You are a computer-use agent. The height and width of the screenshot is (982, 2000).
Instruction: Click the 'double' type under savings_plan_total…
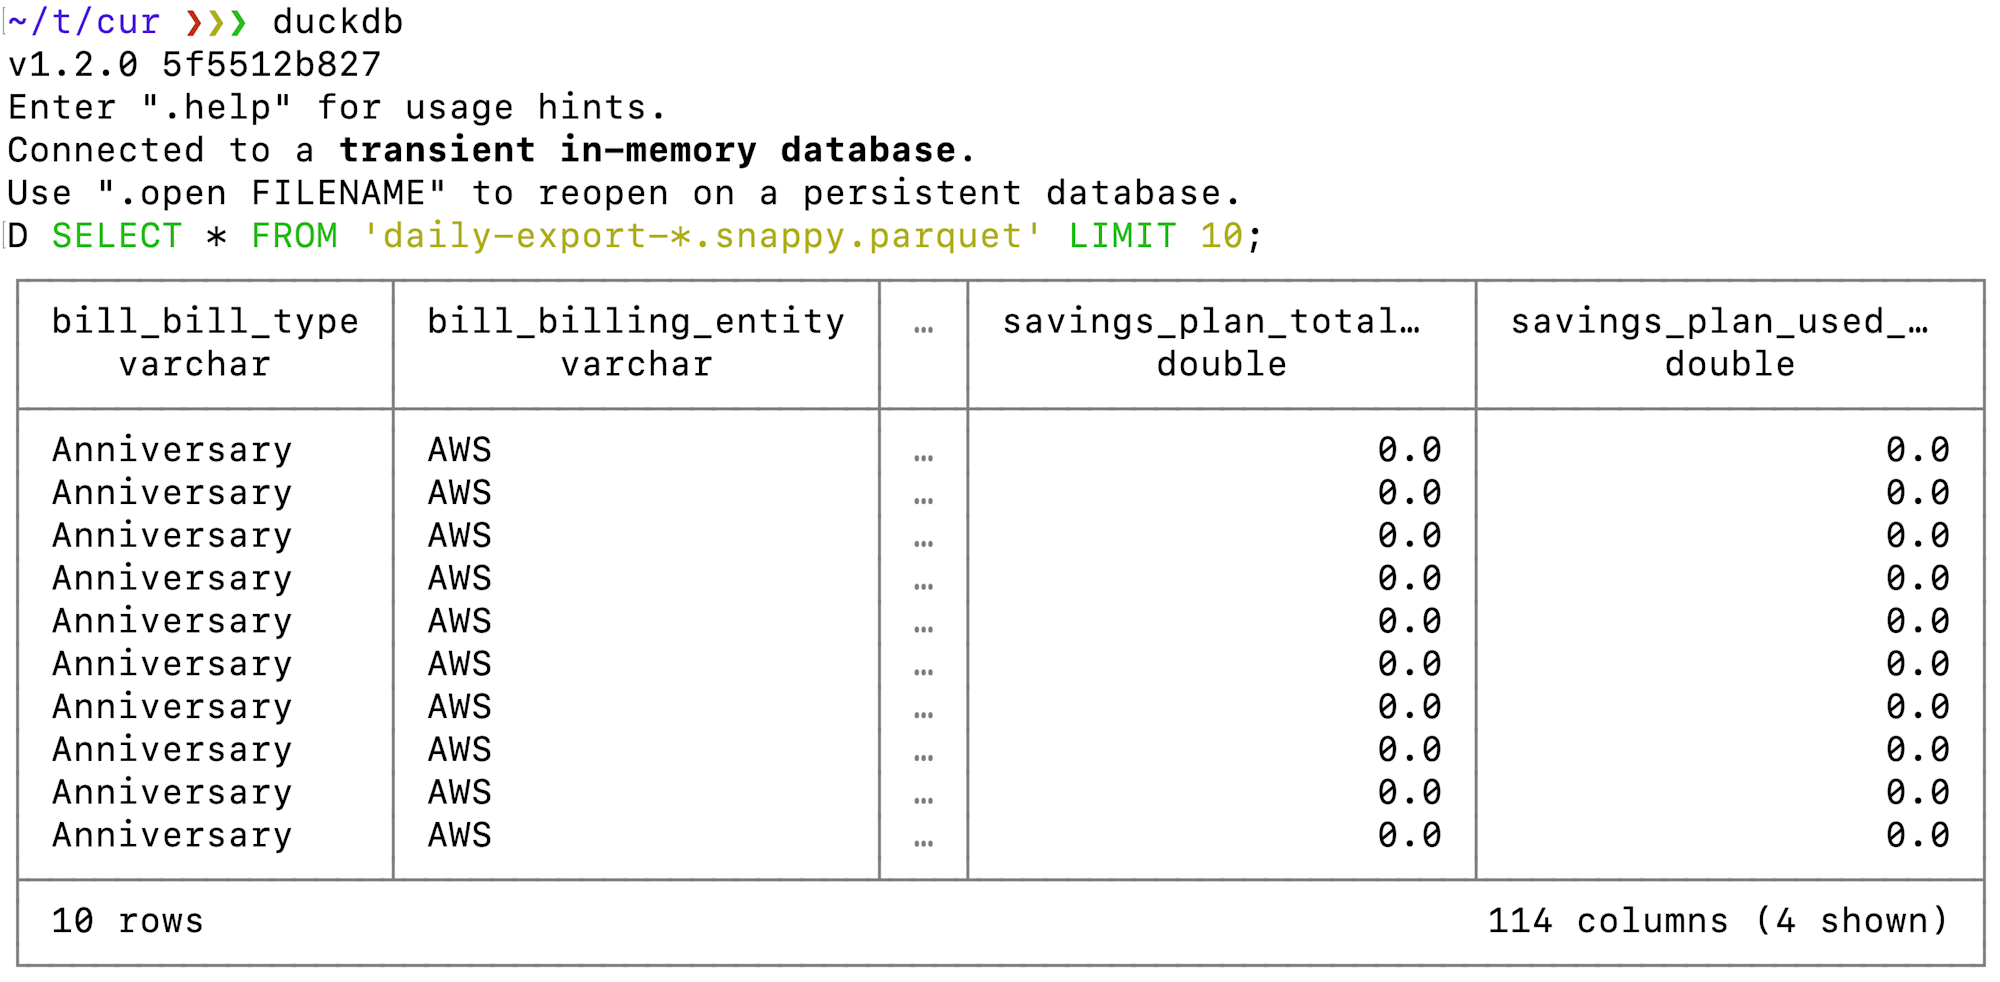pos(1222,364)
